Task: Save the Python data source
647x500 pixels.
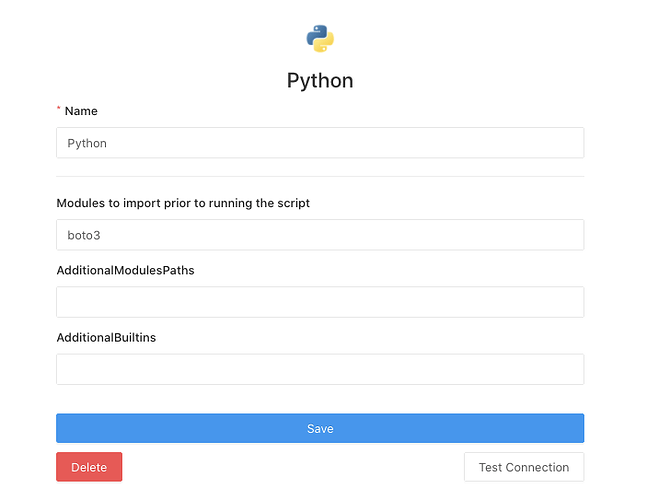Action: [x=320, y=428]
